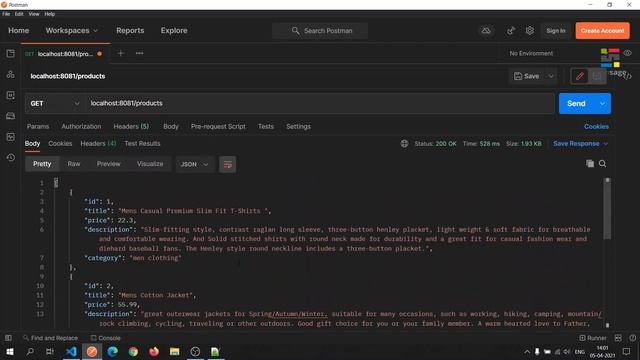Add a new request tab
Viewport: 640px width, 360px height.
[x=120, y=53]
